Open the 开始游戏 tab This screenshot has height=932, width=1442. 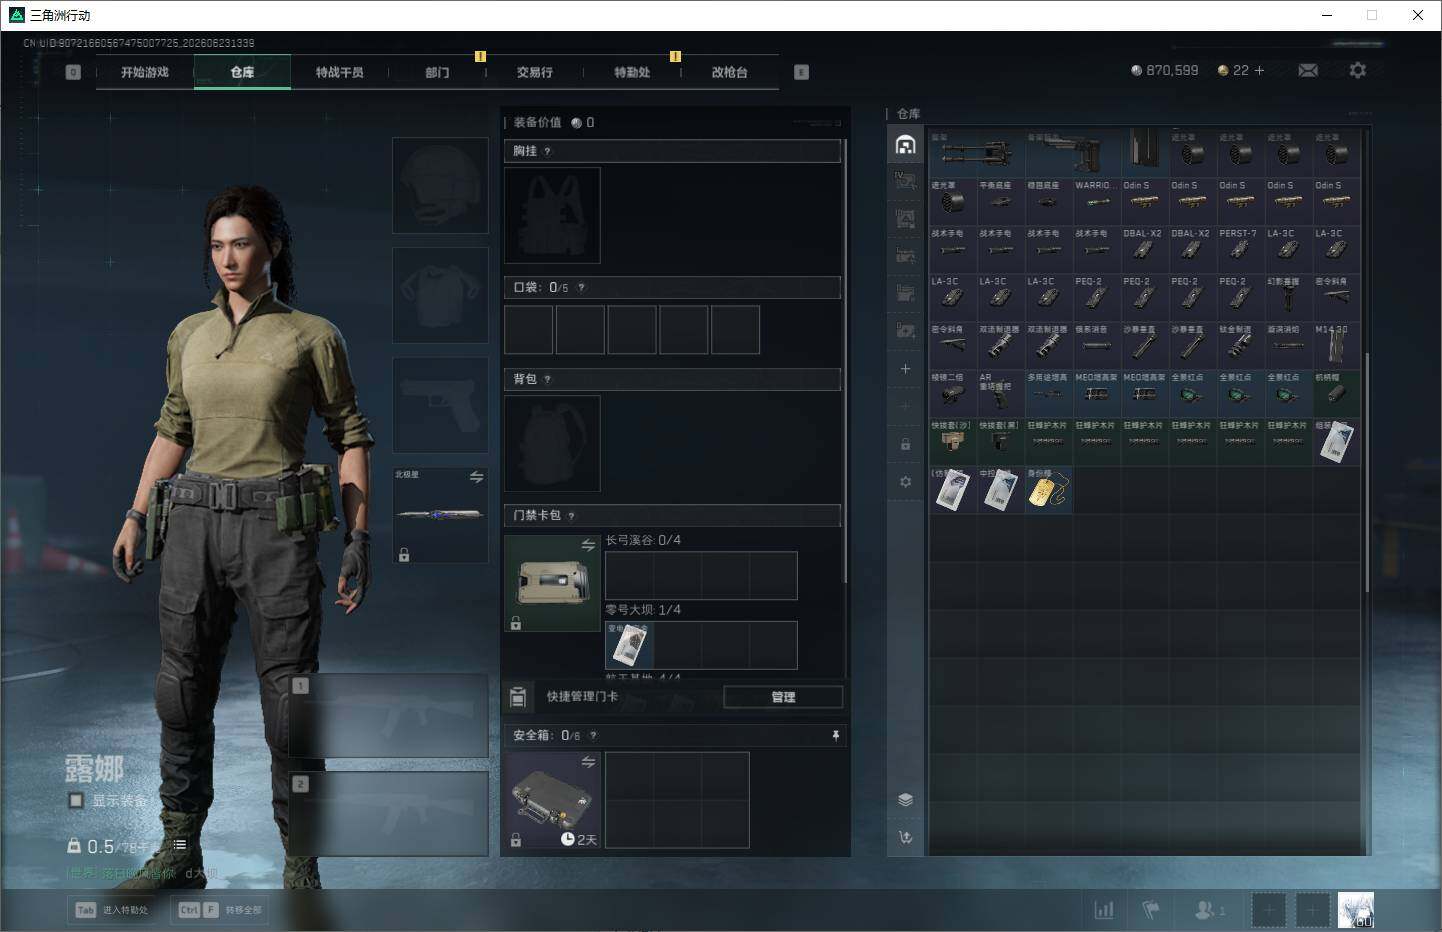pos(144,72)
